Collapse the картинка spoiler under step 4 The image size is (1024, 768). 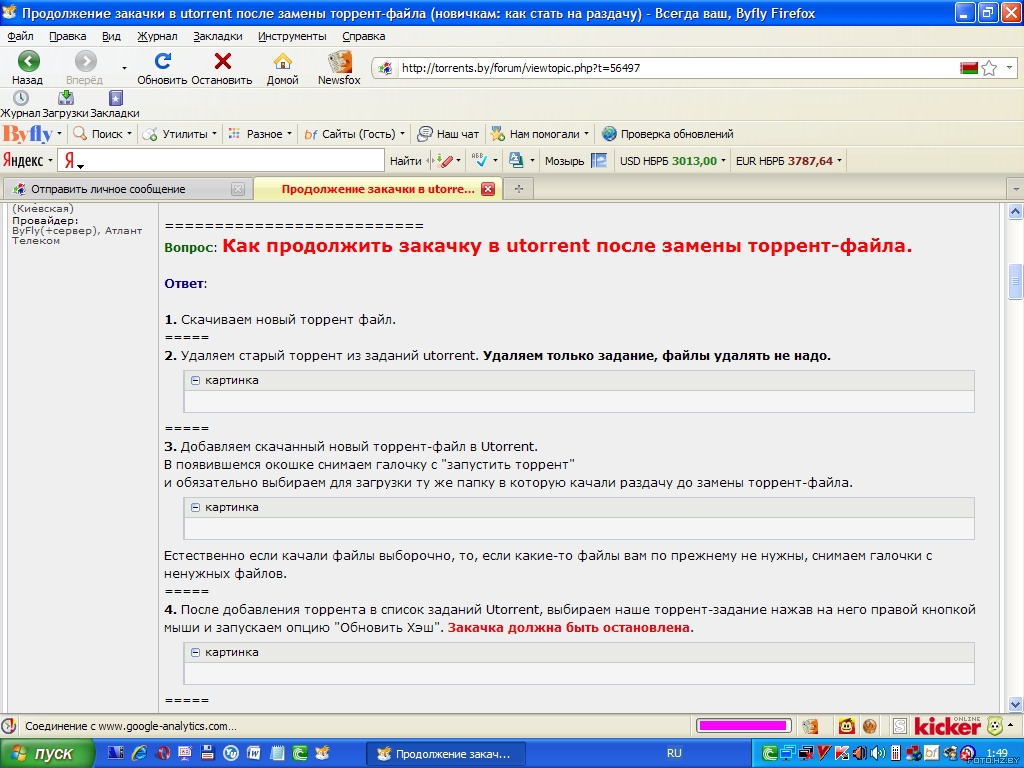click(x=195, y=652)
